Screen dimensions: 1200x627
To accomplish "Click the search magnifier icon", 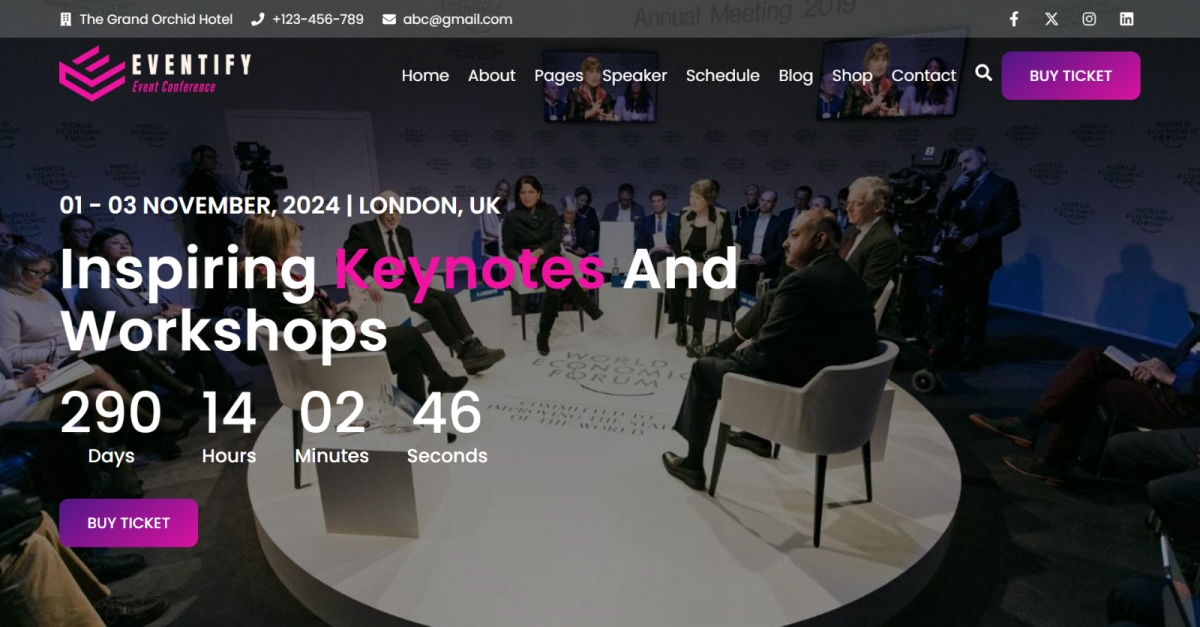I will coord(983,73).
